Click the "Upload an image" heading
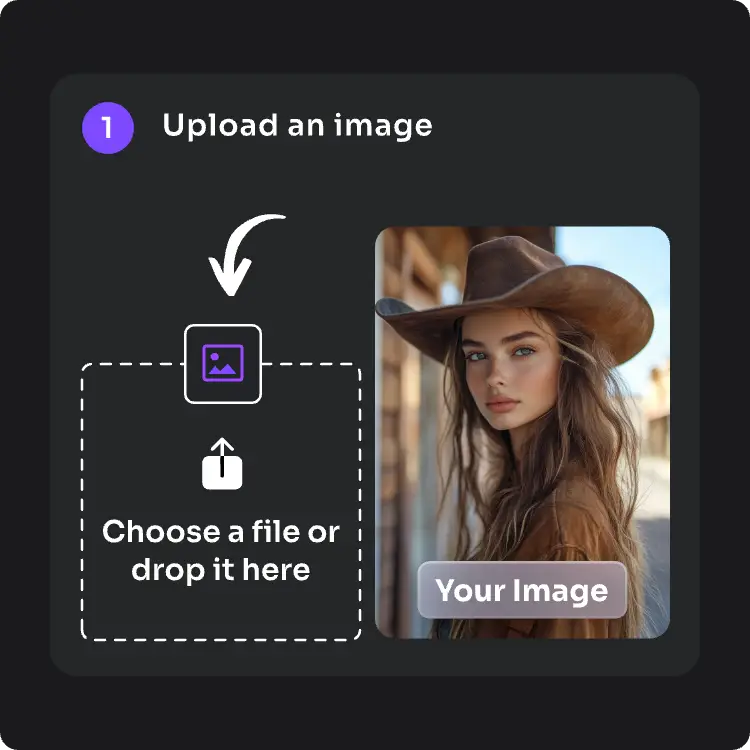The height and width of the screenshot is (750, 750). point(298,126)
